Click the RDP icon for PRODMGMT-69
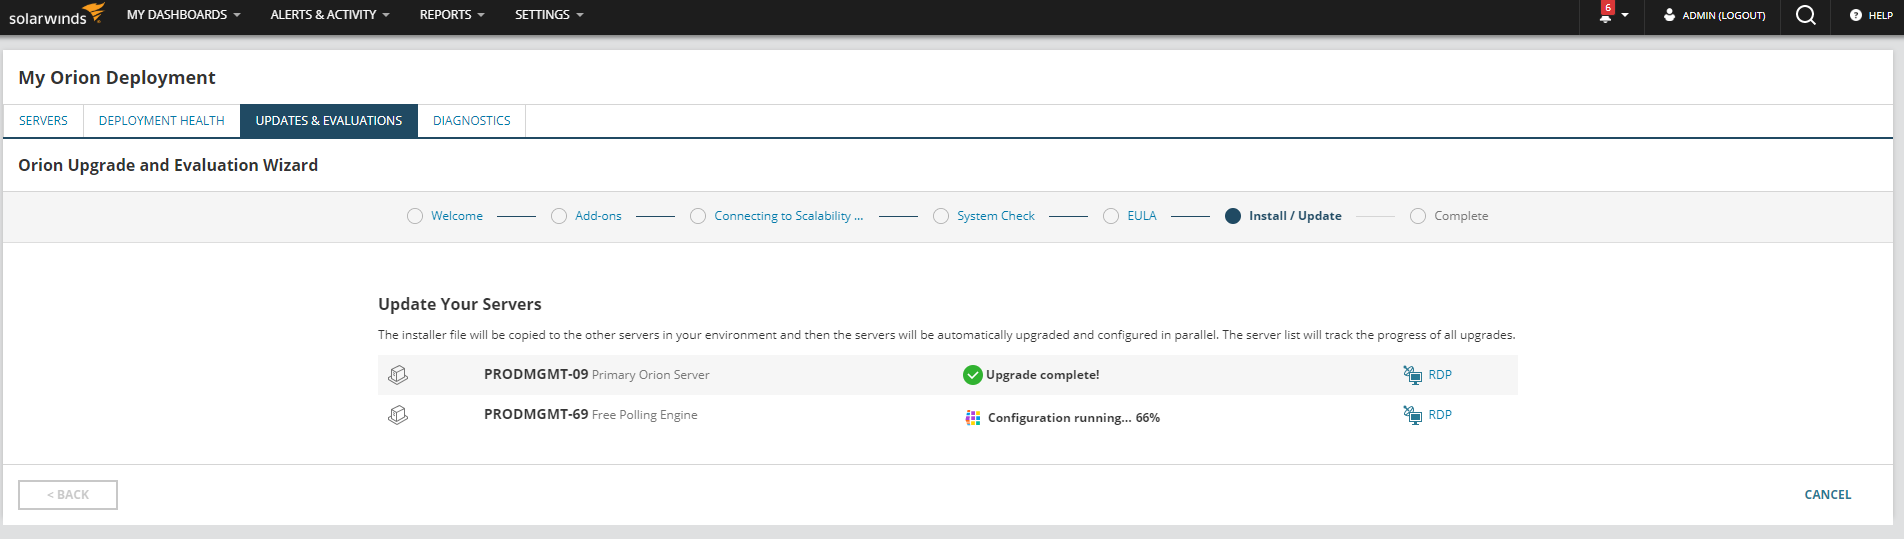Viewport: 1904px width, 539px height. (1412, 415)
